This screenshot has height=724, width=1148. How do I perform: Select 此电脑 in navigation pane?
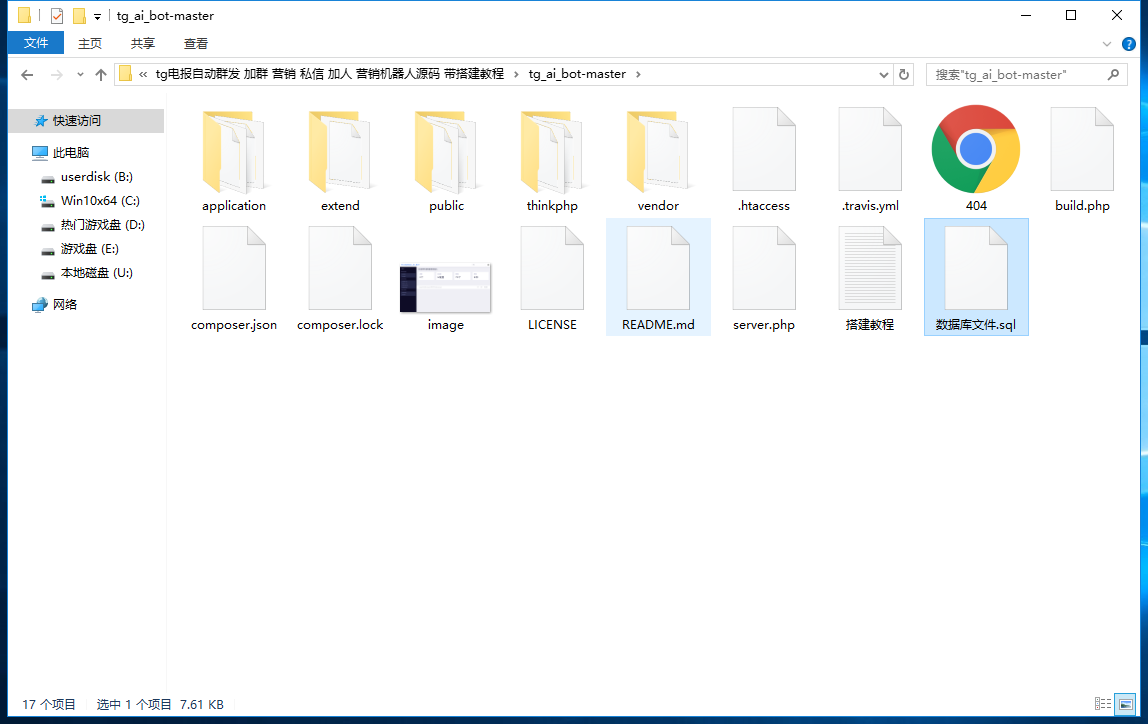click(x=71, y=153)
